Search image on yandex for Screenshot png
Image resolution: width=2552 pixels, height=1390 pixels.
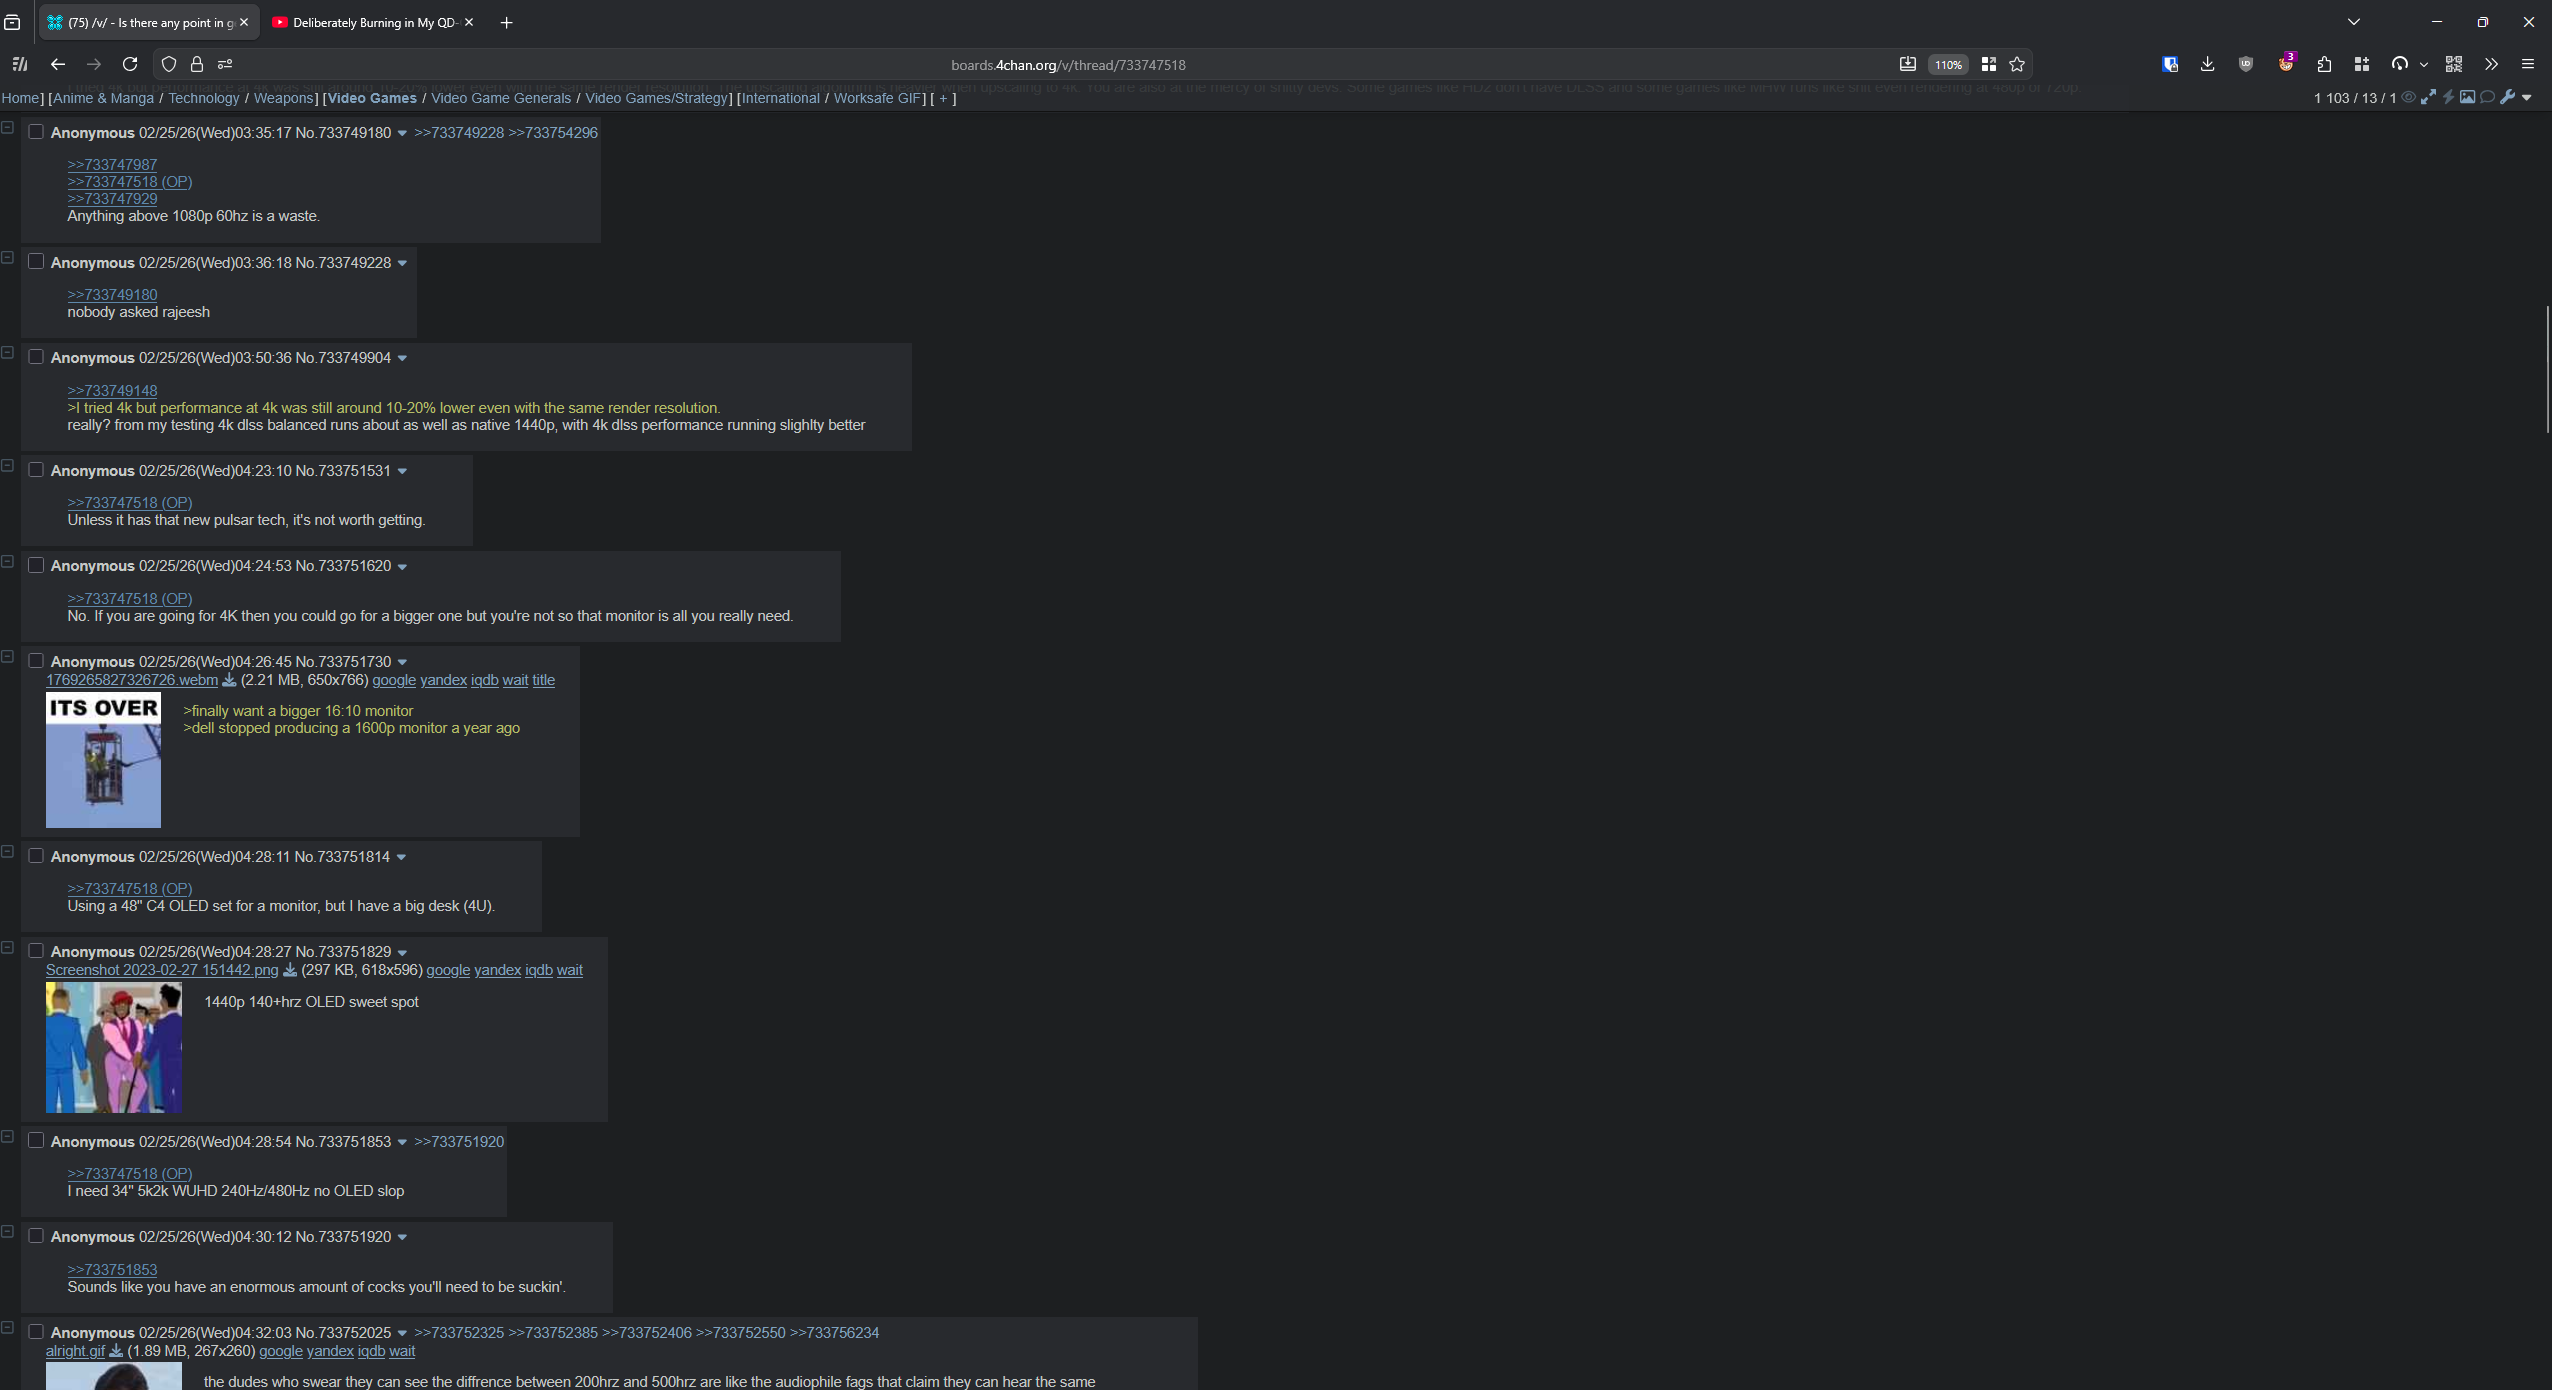tap(497, 970)
